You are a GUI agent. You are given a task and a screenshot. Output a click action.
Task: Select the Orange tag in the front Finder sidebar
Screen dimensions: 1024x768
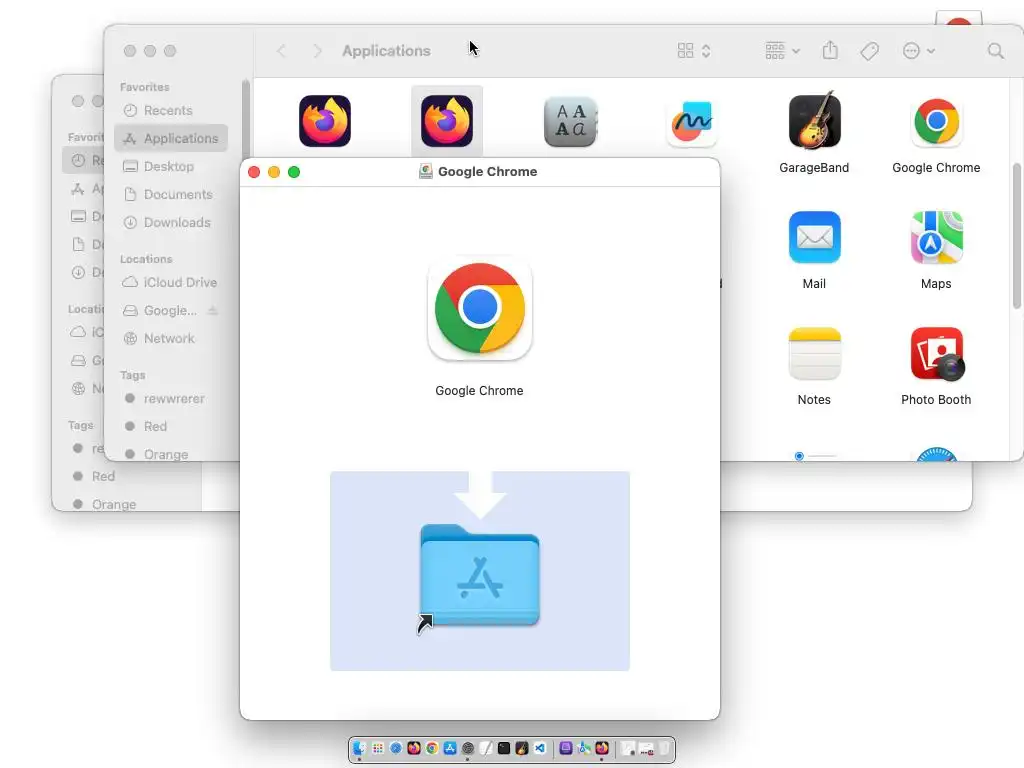click(x=171, y=454)
